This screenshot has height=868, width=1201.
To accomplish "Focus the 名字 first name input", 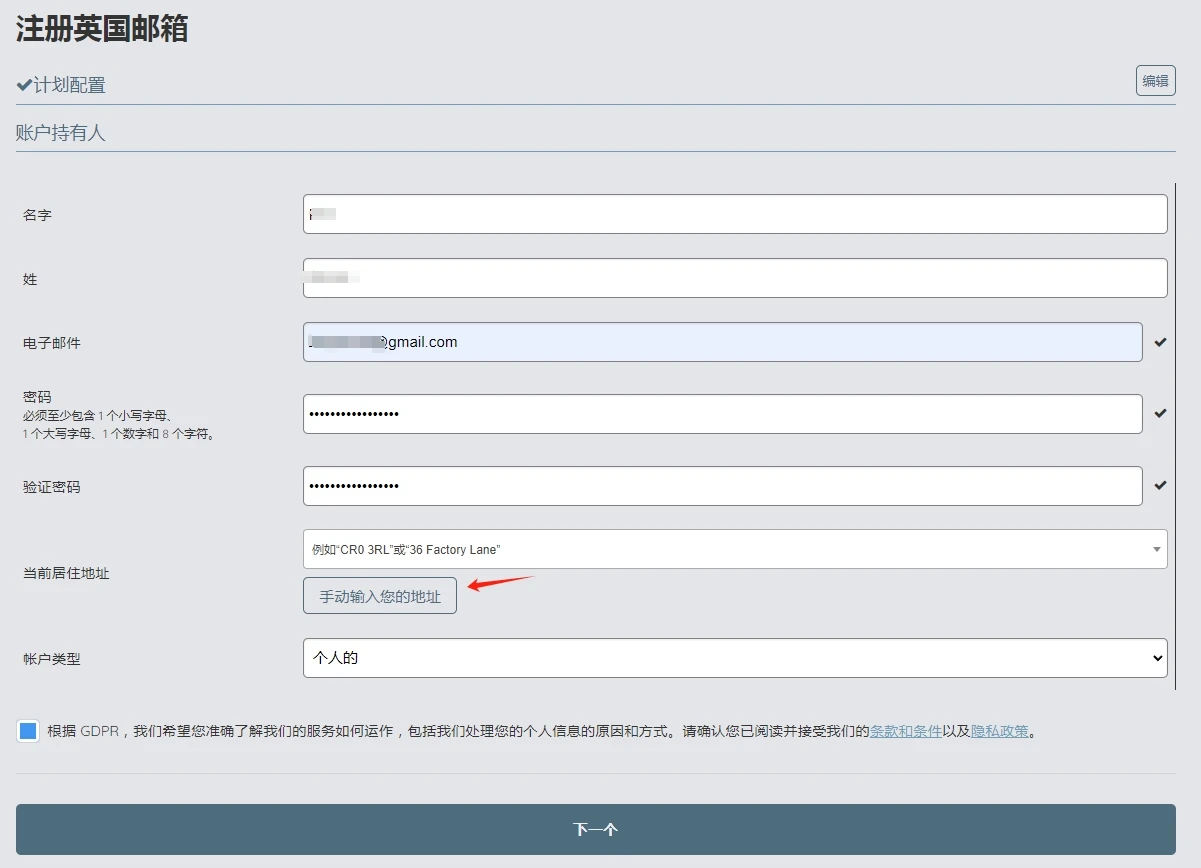I will pyautogui.click(x=735, y=214).
